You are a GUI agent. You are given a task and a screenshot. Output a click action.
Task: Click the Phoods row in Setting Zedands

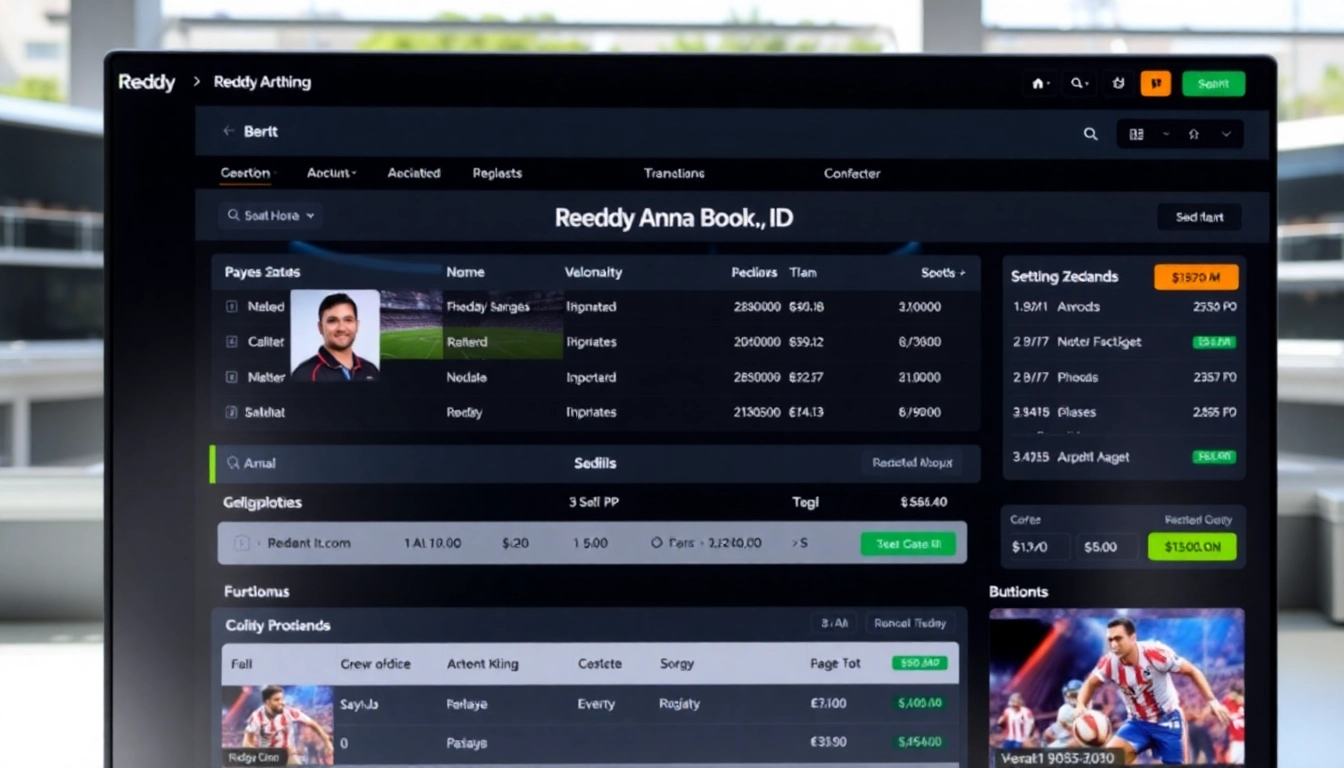[x=1124, y=377]
